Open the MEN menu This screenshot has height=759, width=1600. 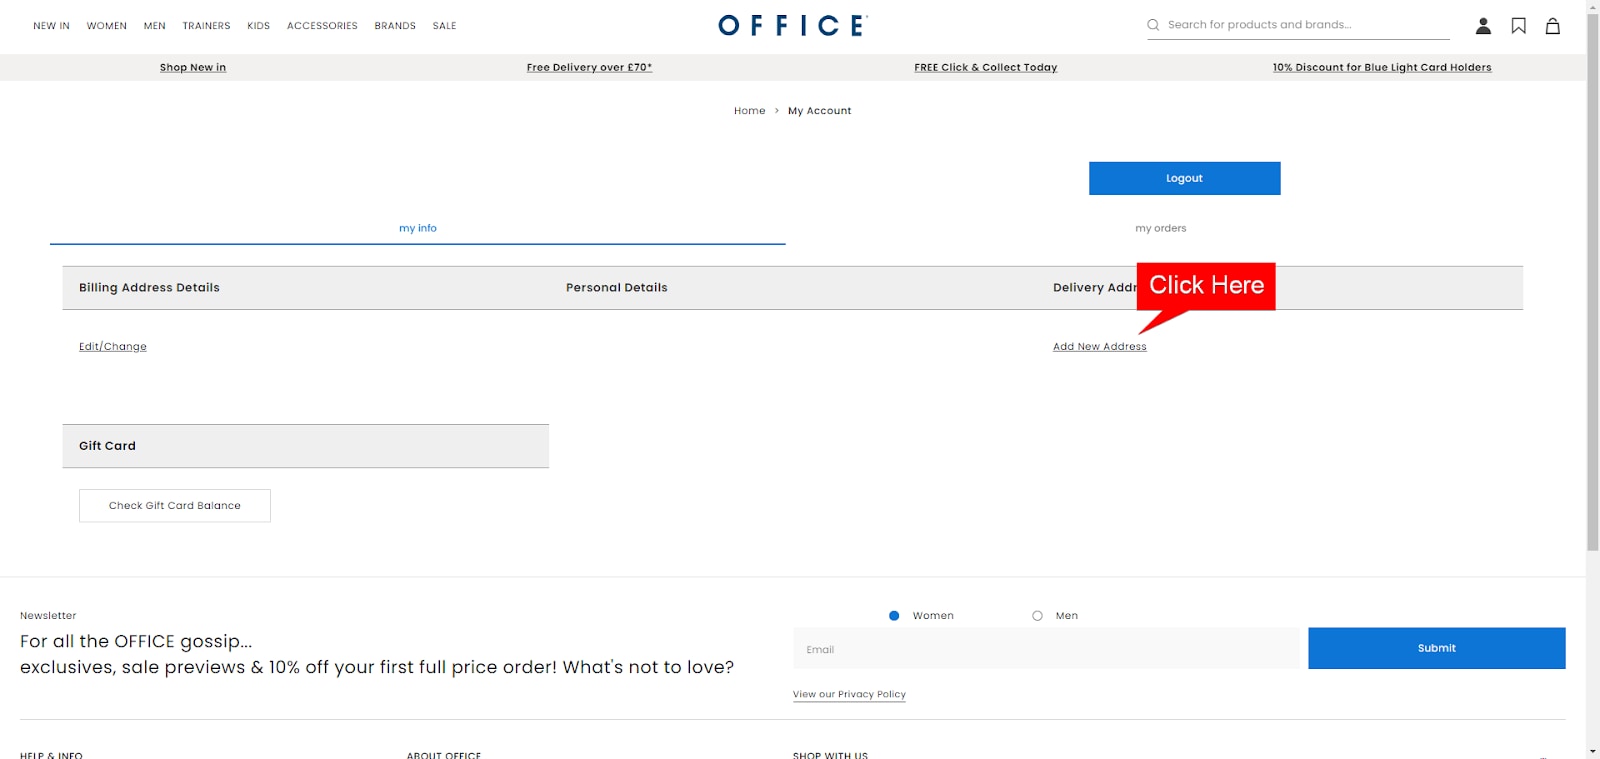point(155,26)
